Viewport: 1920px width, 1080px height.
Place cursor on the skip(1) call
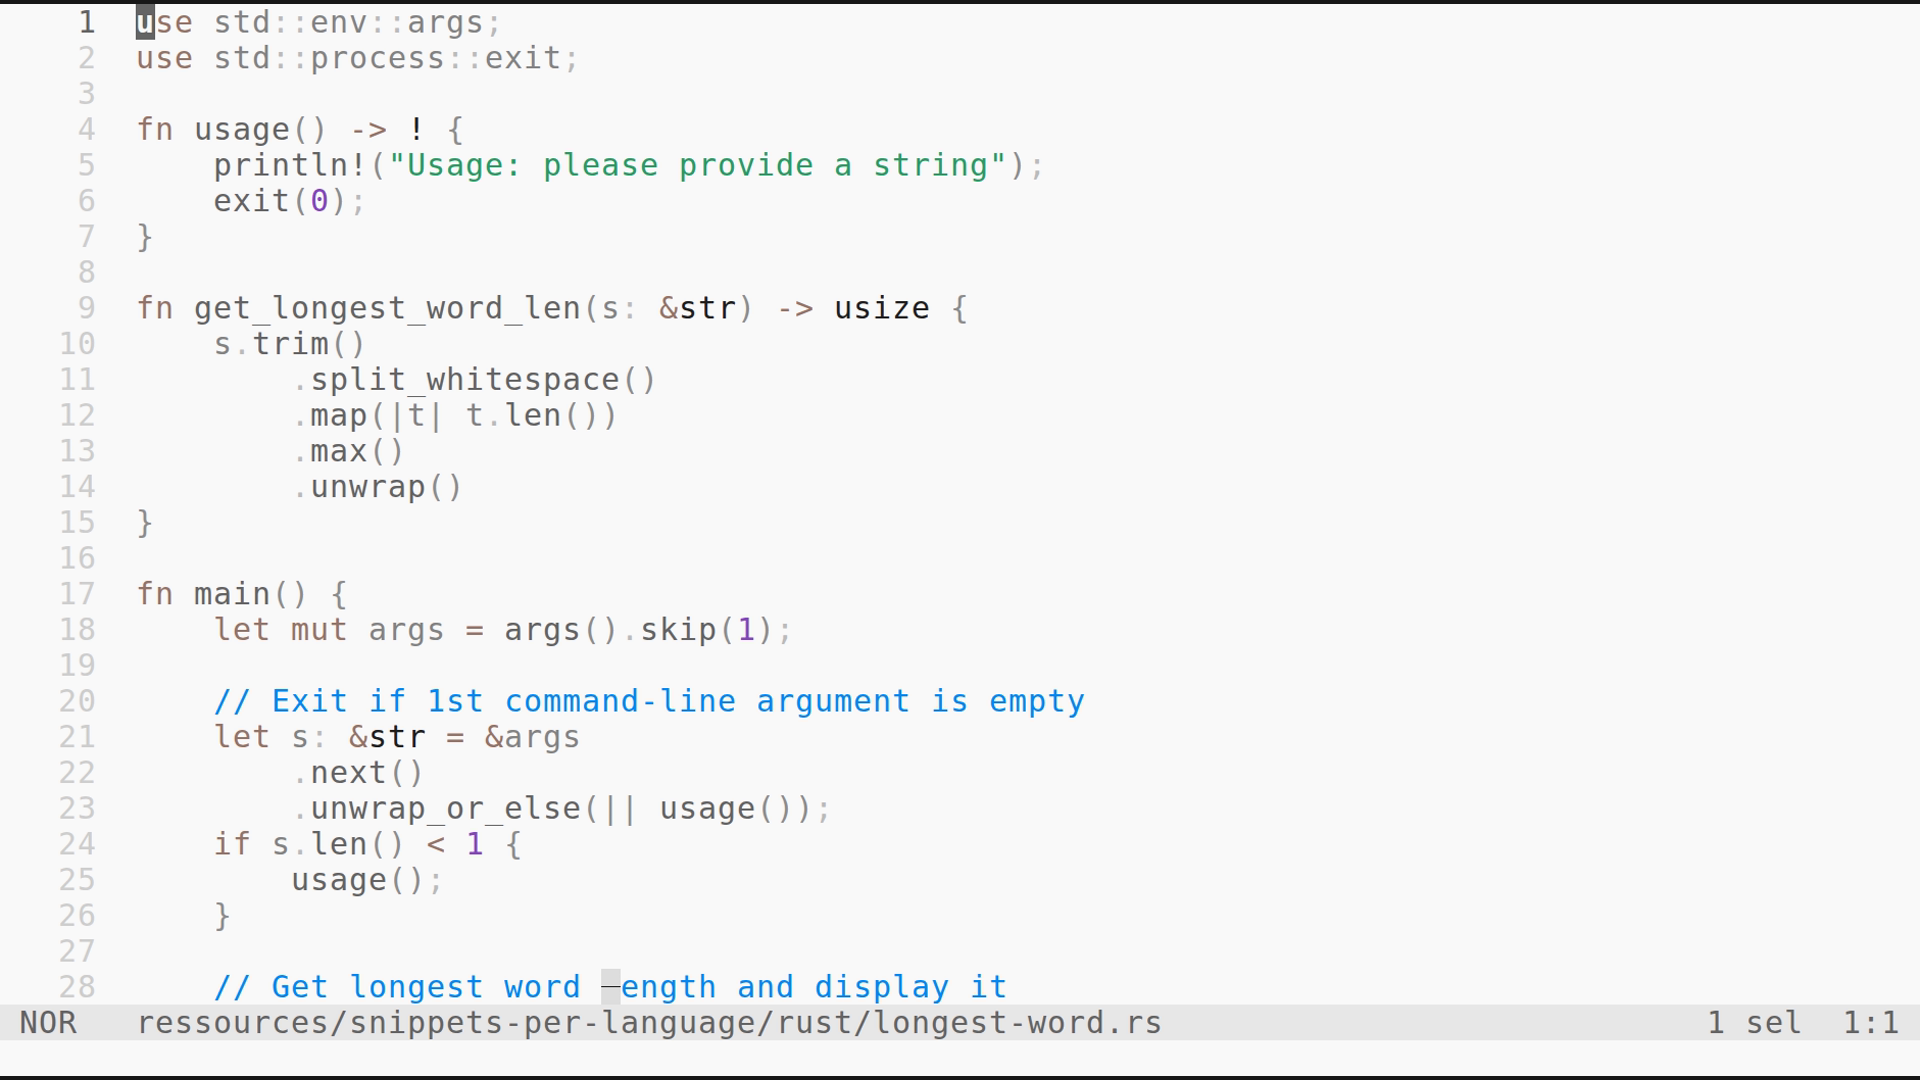697,630
